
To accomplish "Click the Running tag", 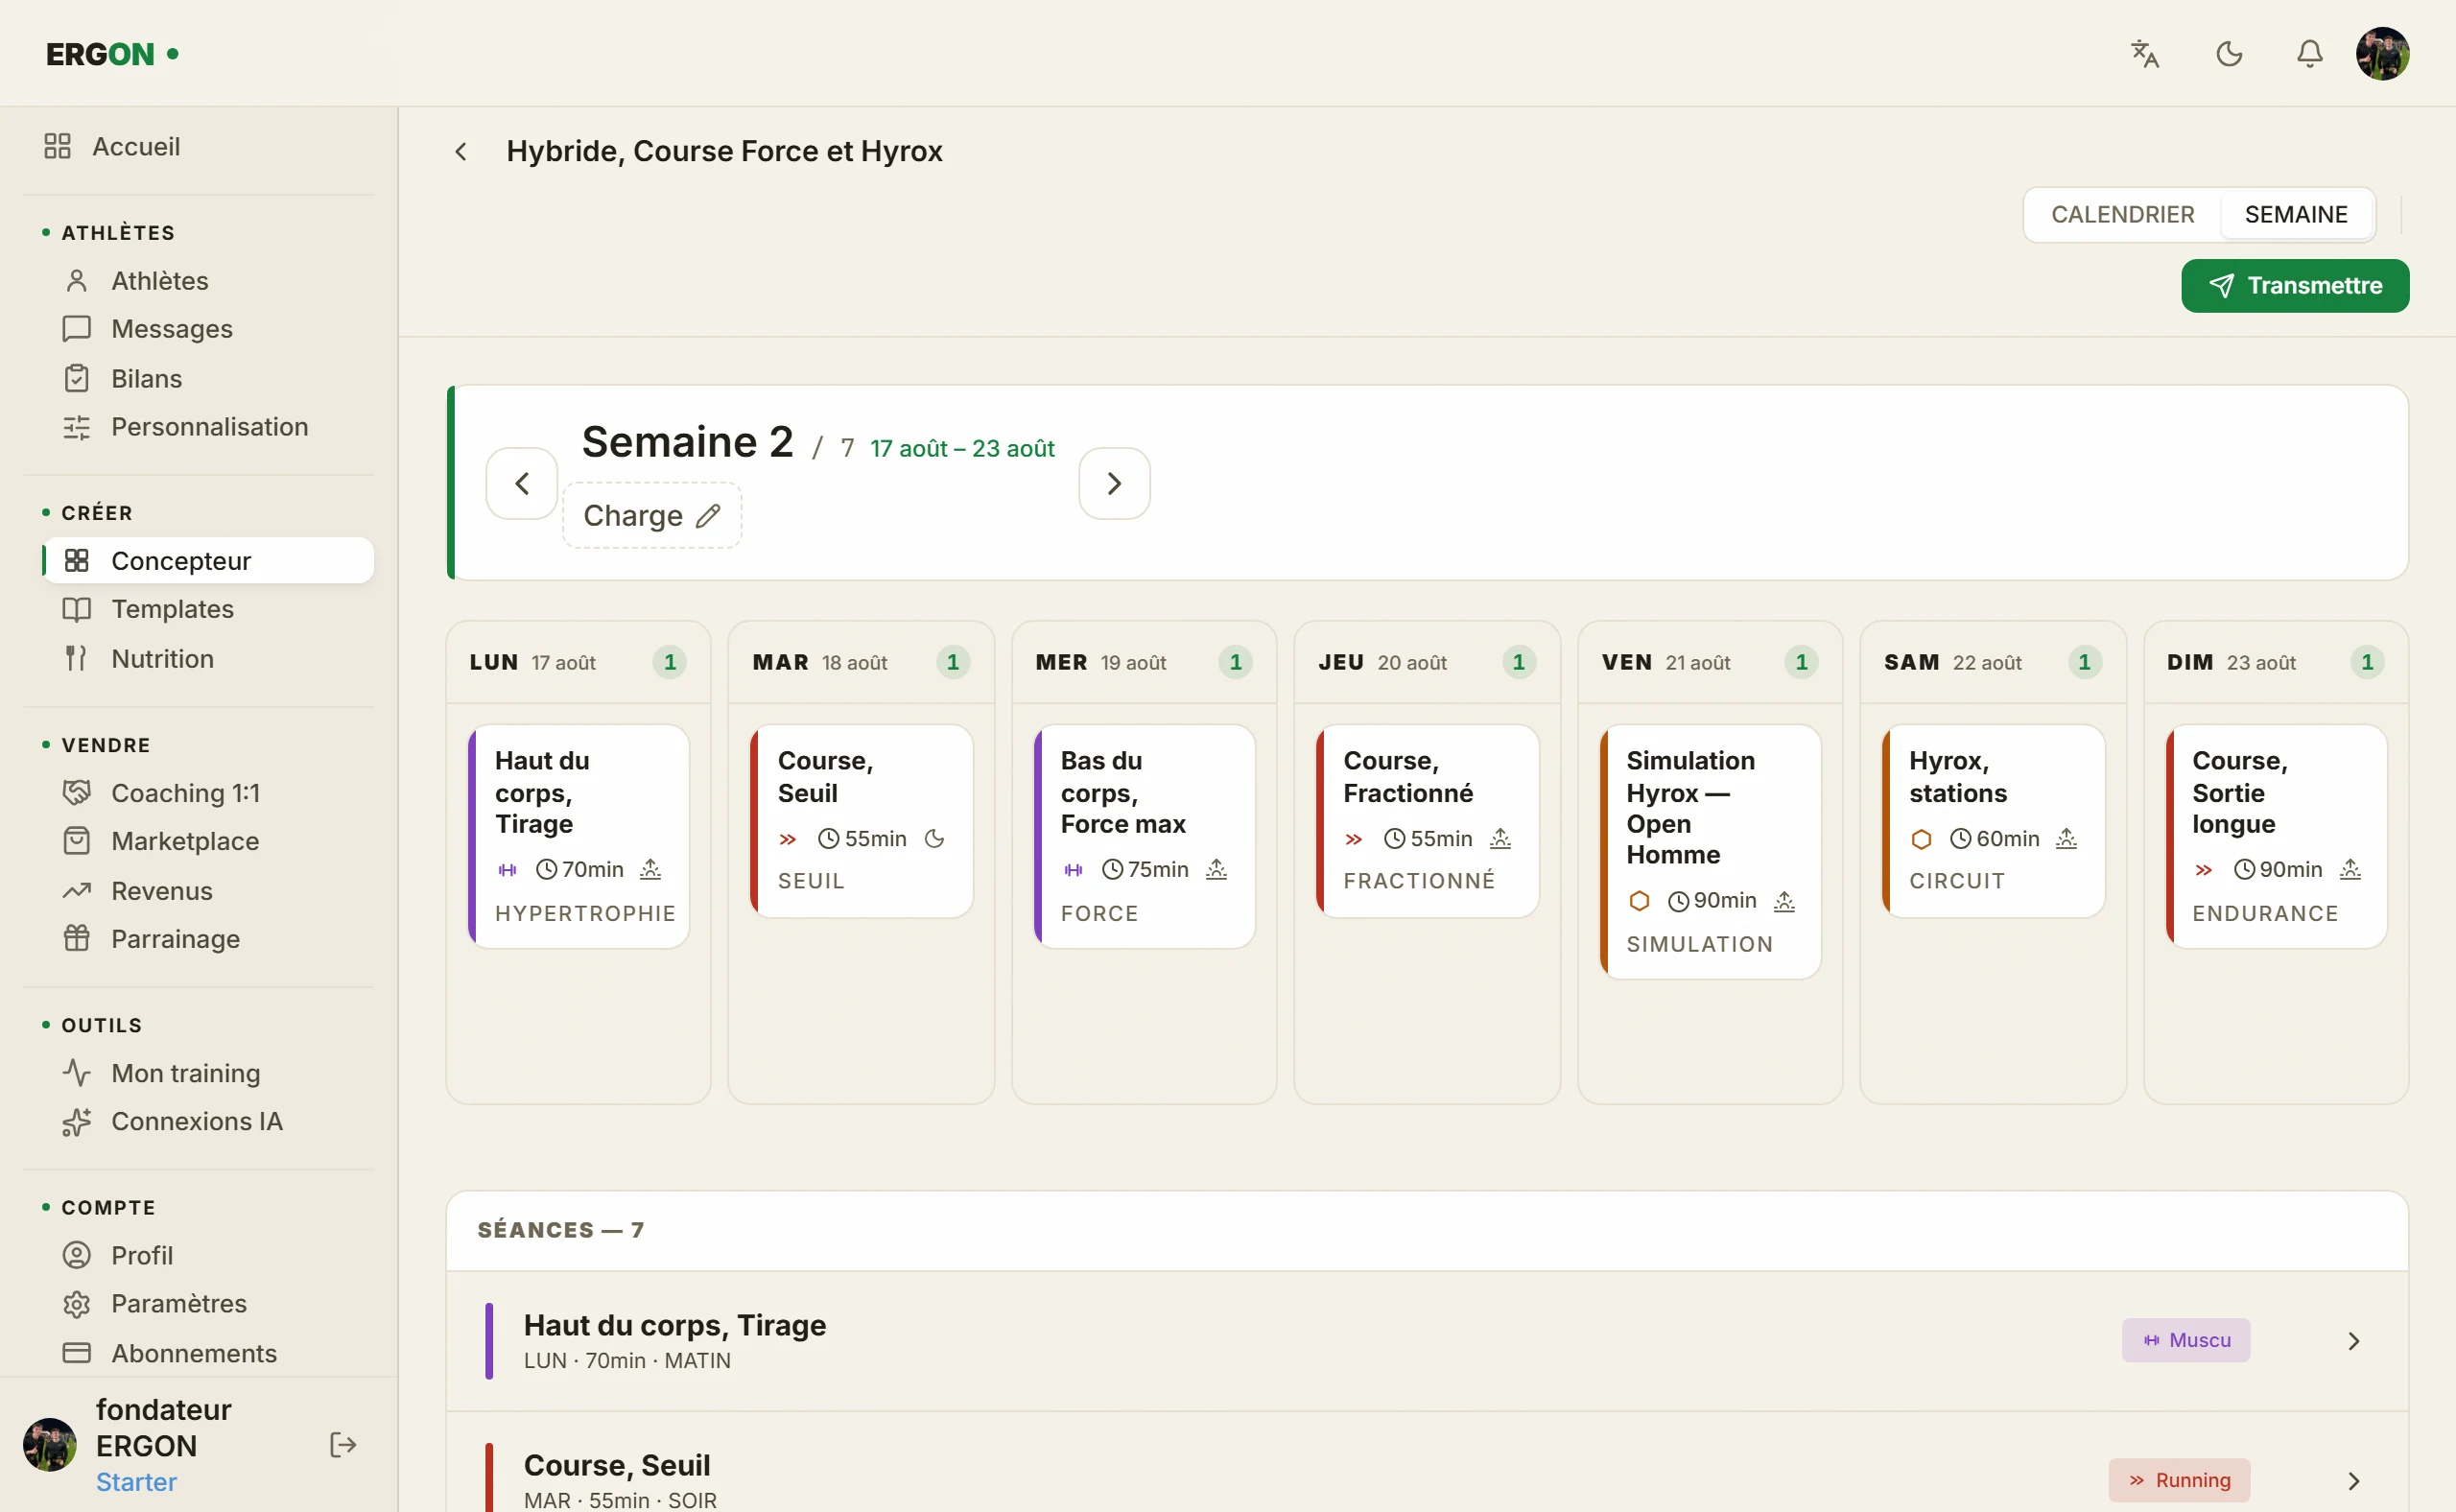I will (x=2180, y=1481).
